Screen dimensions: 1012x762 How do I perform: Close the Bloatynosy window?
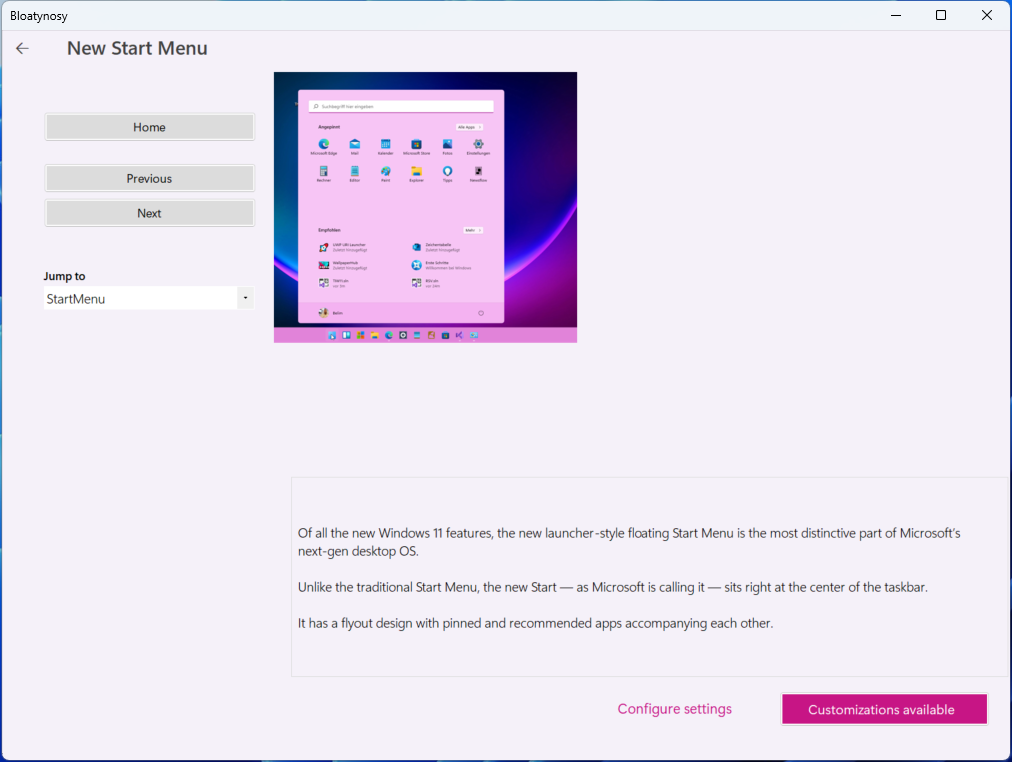[x=987, y=15]
